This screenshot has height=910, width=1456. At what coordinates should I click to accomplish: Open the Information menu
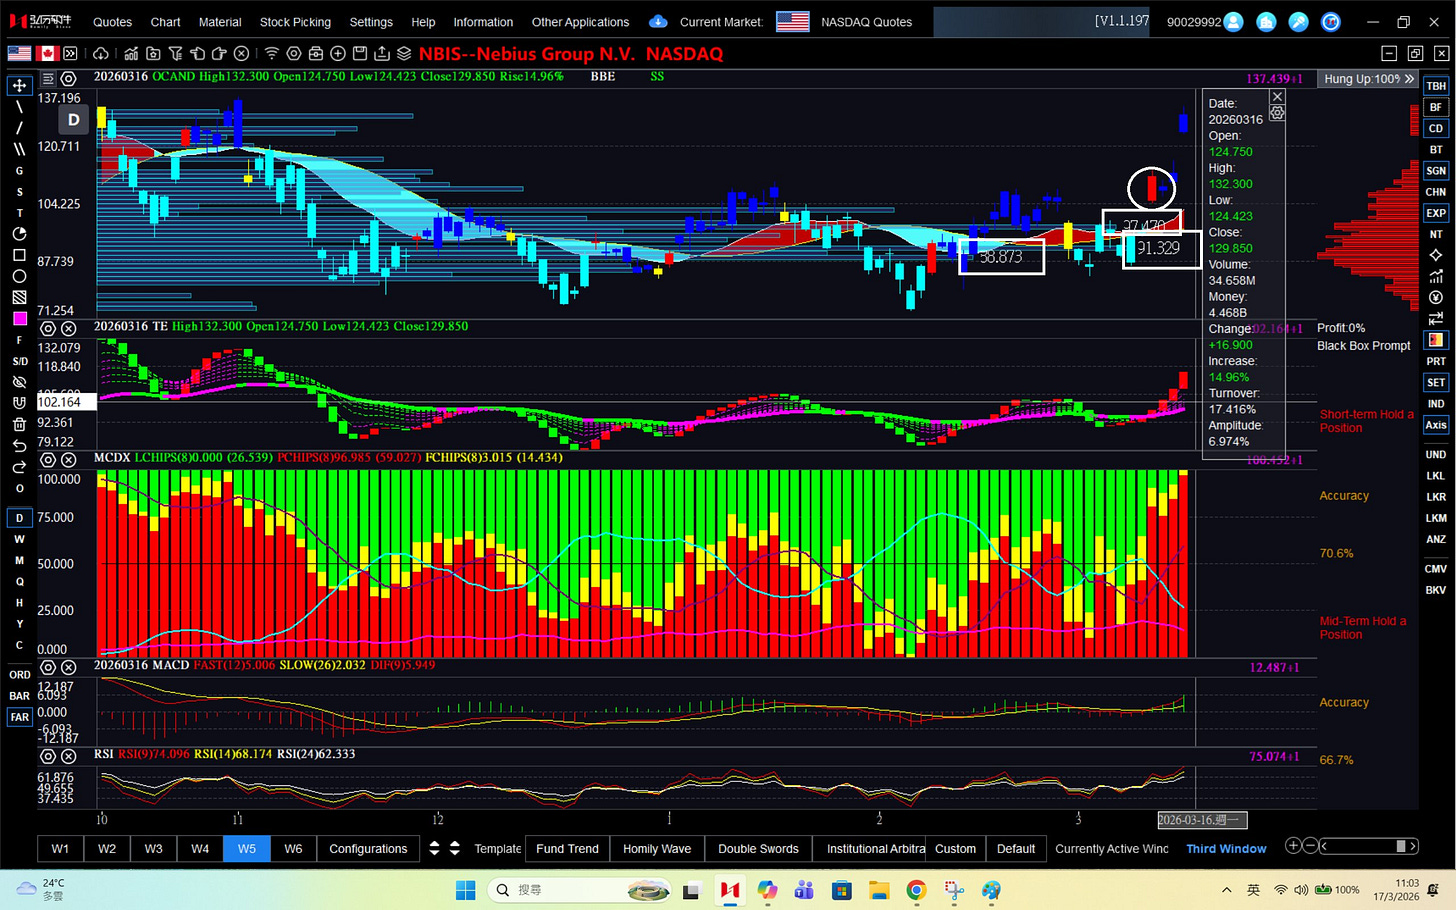tap(483, 22)
